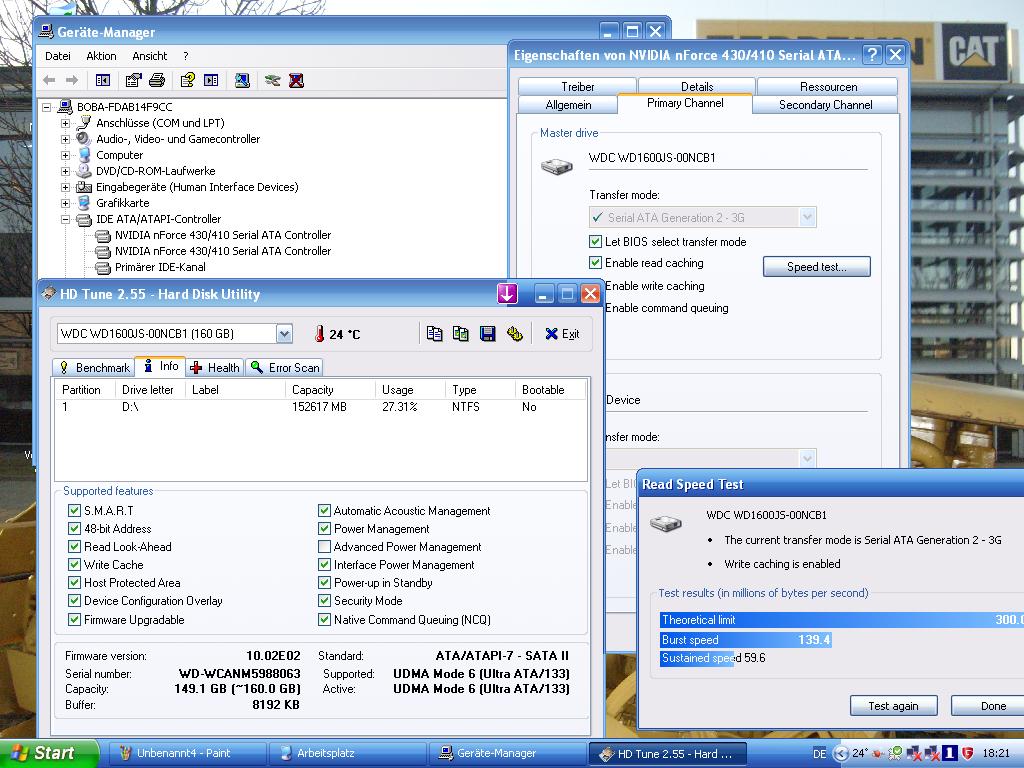Click the Sustained speed result bar

[697, 658]
